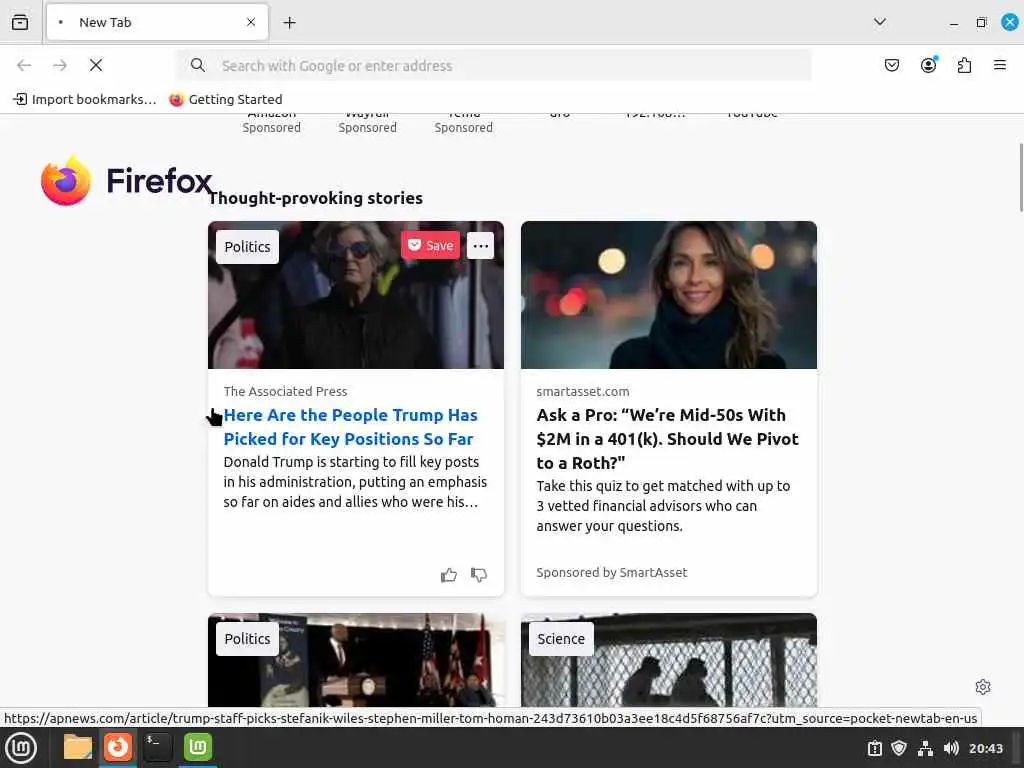1024x768 pixels.
Task: Open the application hamburger menu
Action: click(x=999, y=65)
